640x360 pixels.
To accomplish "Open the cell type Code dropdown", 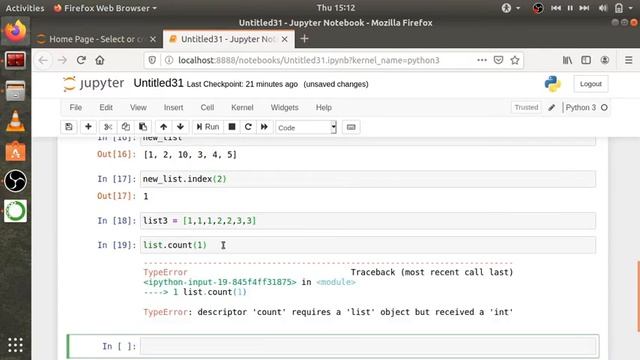I will [306, 127].
